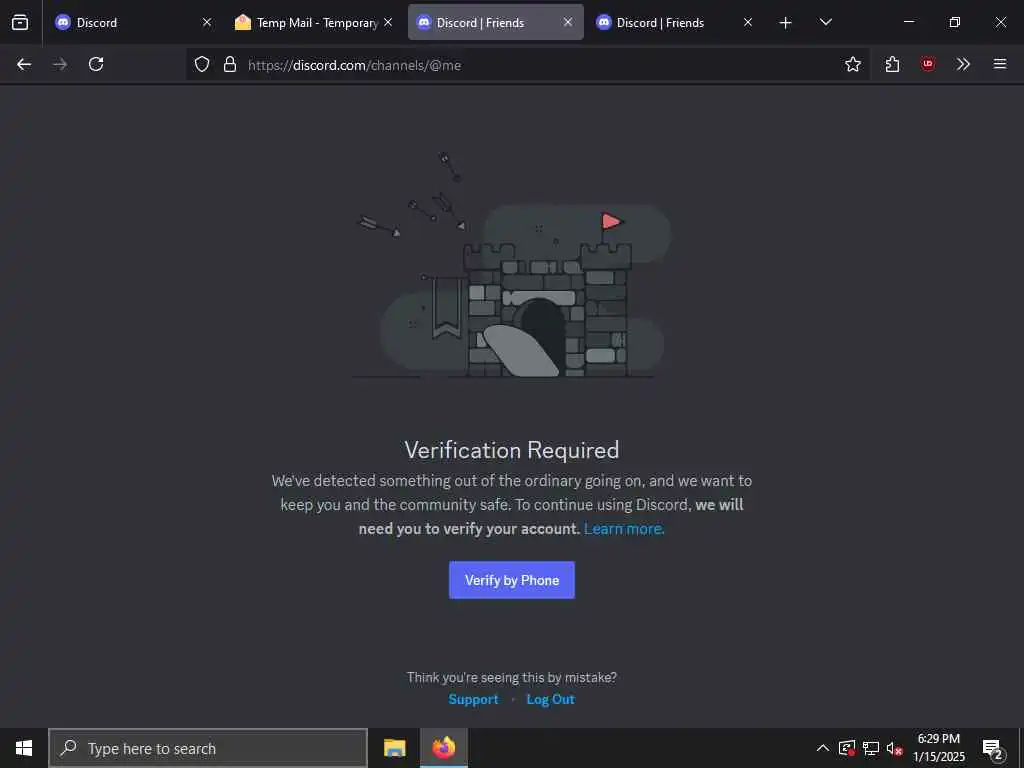Click the Log Out link
Screen dimensions: 1024x768
click(x=551, y=699)
